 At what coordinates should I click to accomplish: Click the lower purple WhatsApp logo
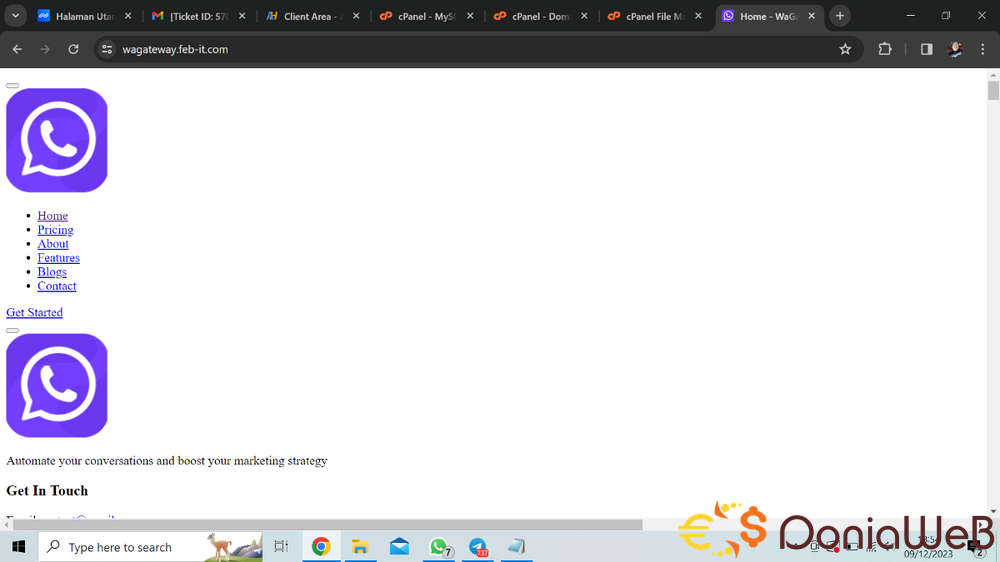point(57,385)
